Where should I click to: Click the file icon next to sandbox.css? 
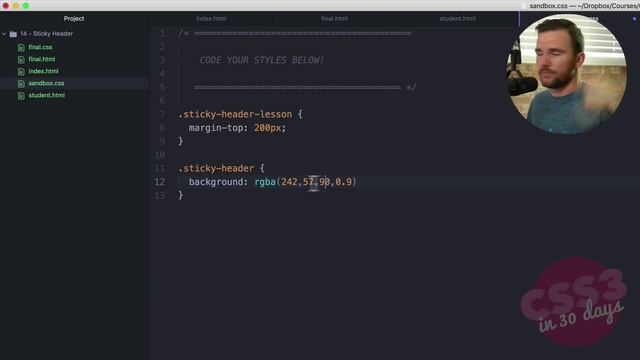coord(21,84)
